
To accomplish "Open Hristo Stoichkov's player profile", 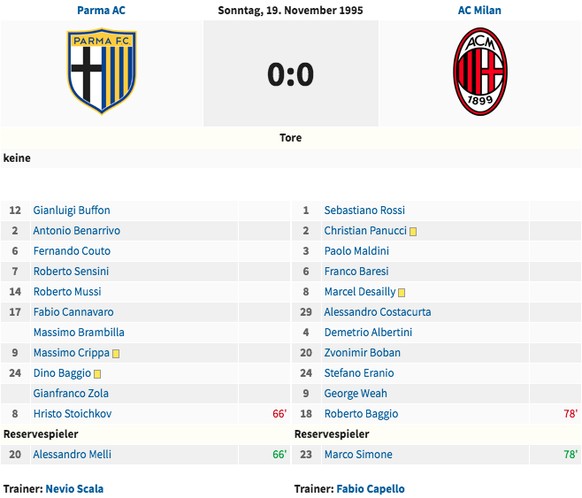I will (x=72, y=413).
